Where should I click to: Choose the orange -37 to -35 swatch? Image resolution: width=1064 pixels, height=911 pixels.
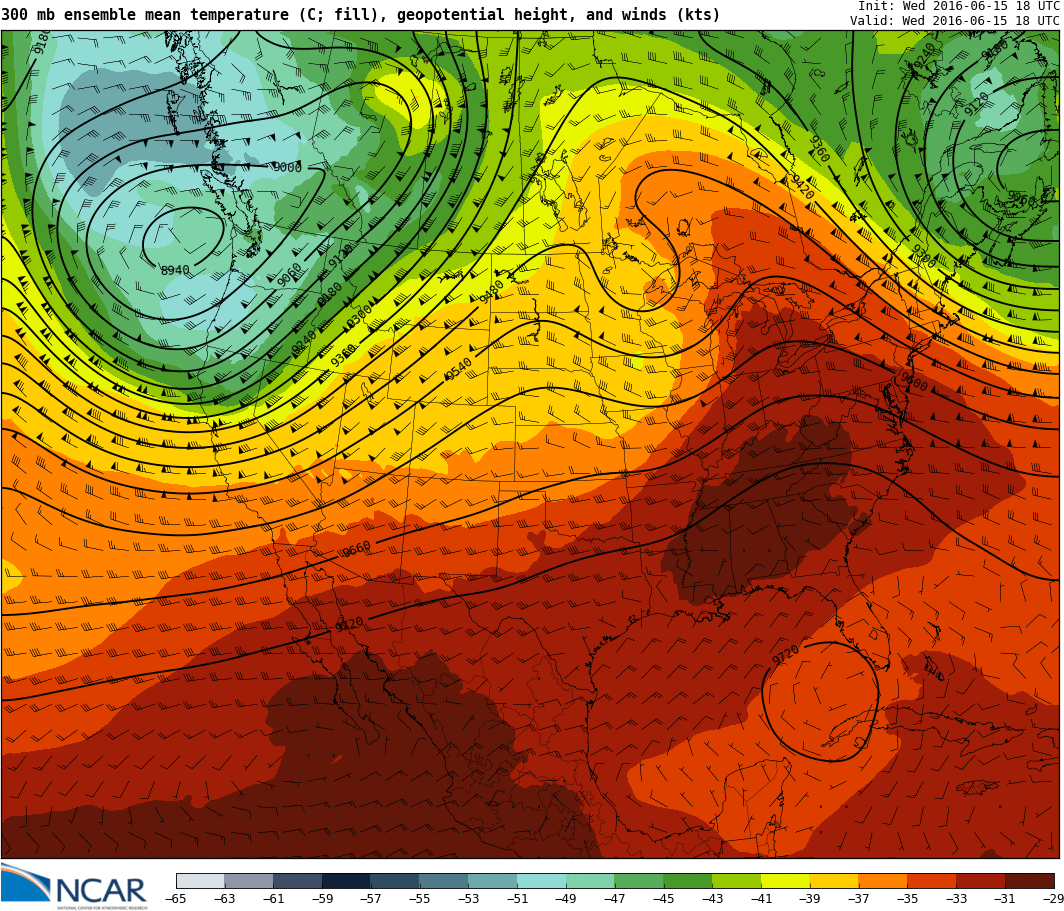point(884,880)
